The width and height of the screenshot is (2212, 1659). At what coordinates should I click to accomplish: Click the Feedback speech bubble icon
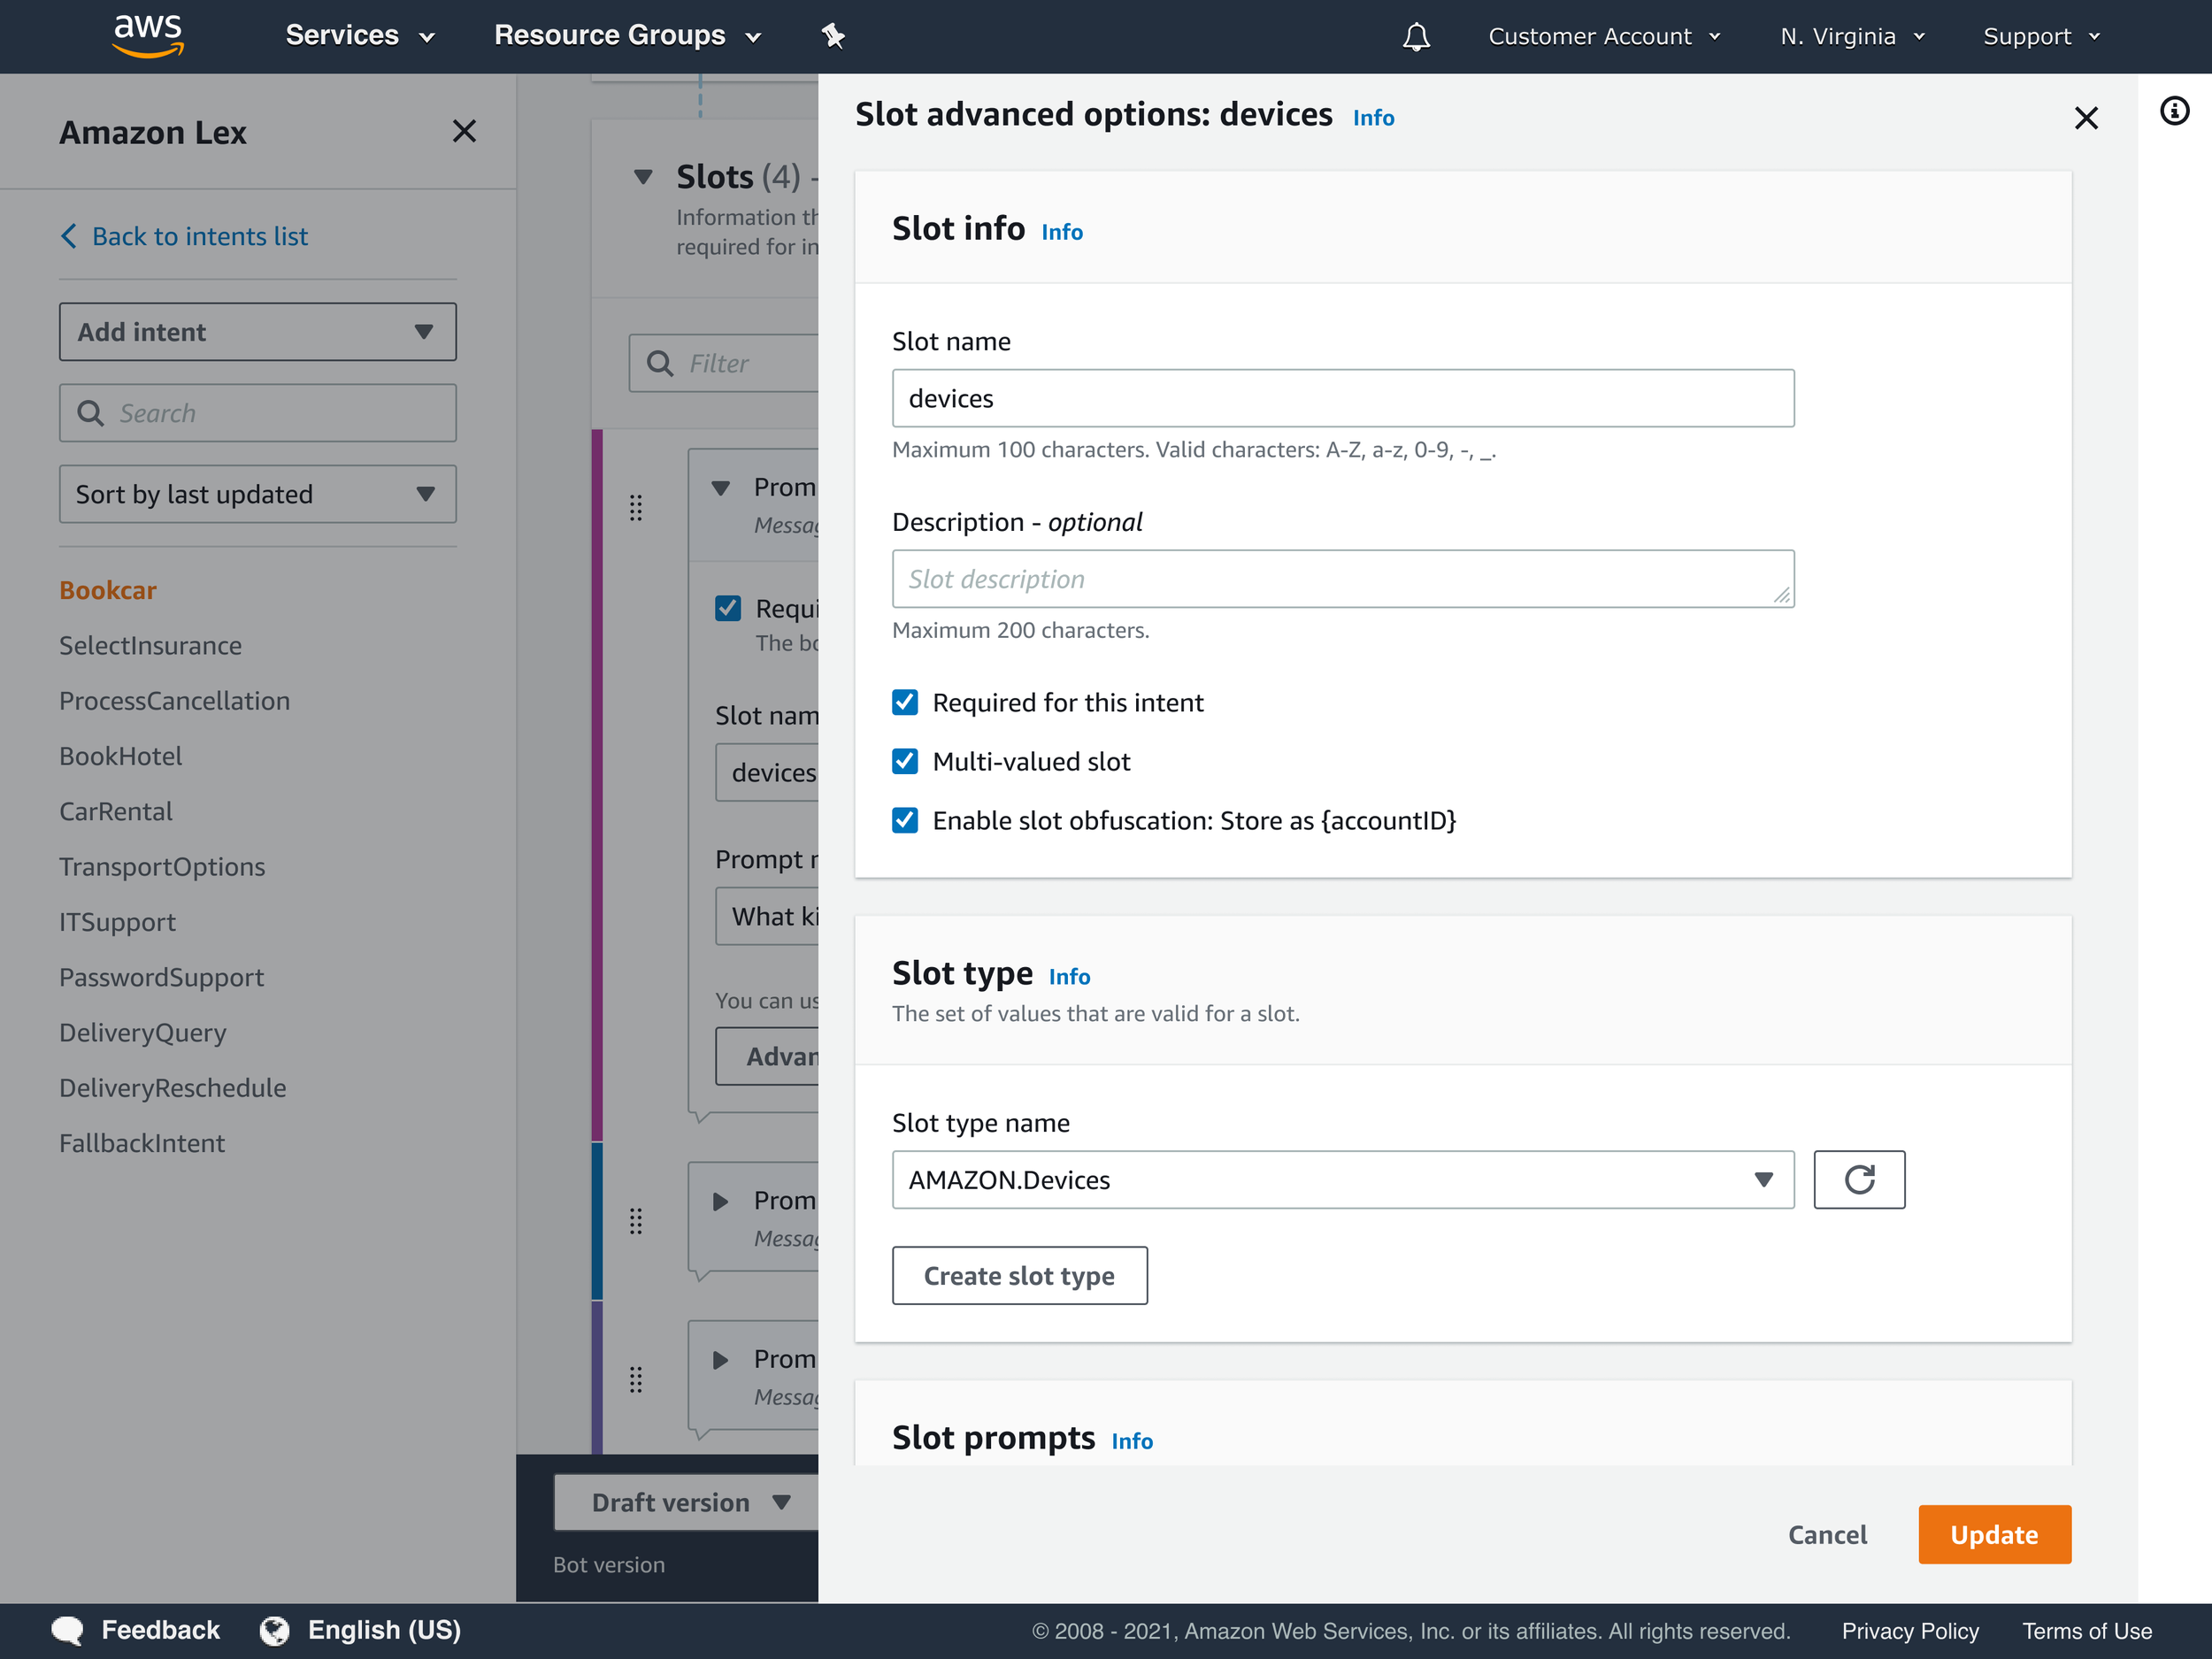pyautogui.click(x=67, y=1630)
